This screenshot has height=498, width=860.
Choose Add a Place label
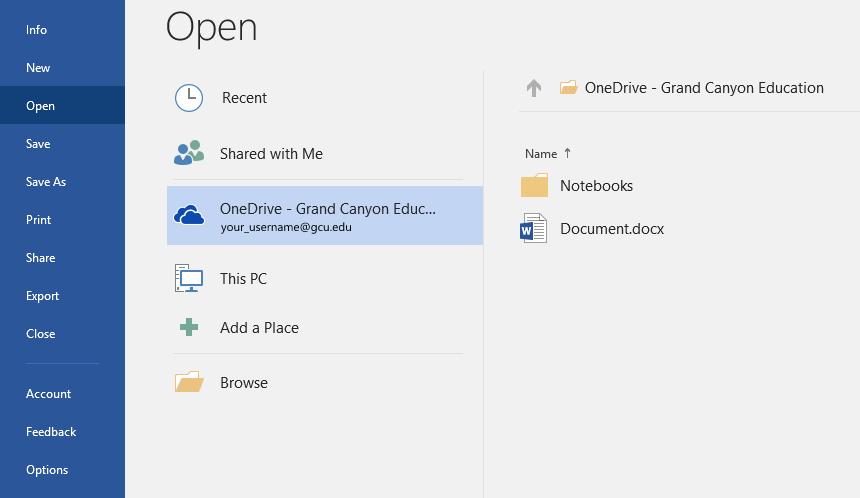(x=259, y=327)
